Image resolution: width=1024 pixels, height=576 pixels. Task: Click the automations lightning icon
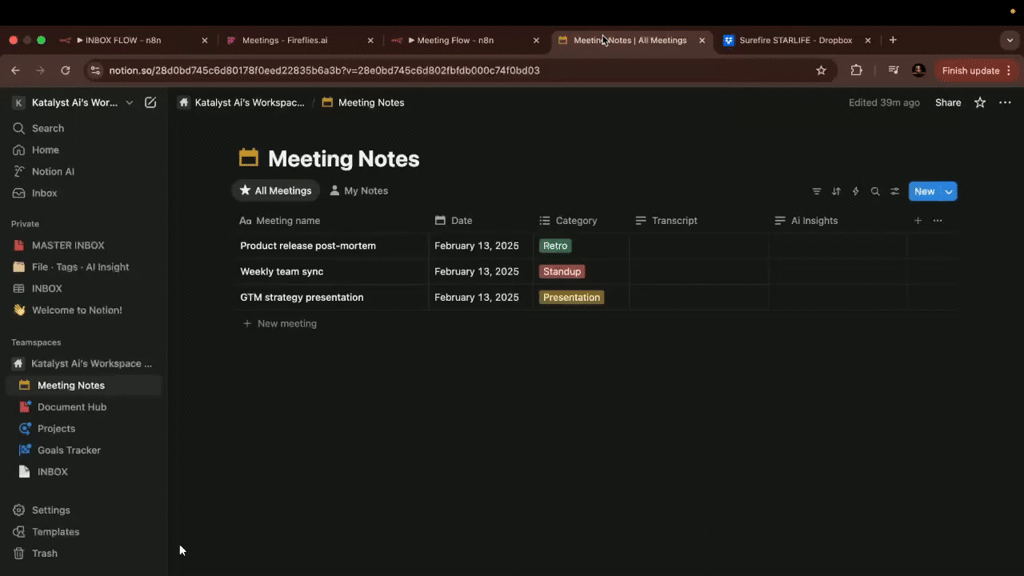pyautogui.click(x=856, y=191)
